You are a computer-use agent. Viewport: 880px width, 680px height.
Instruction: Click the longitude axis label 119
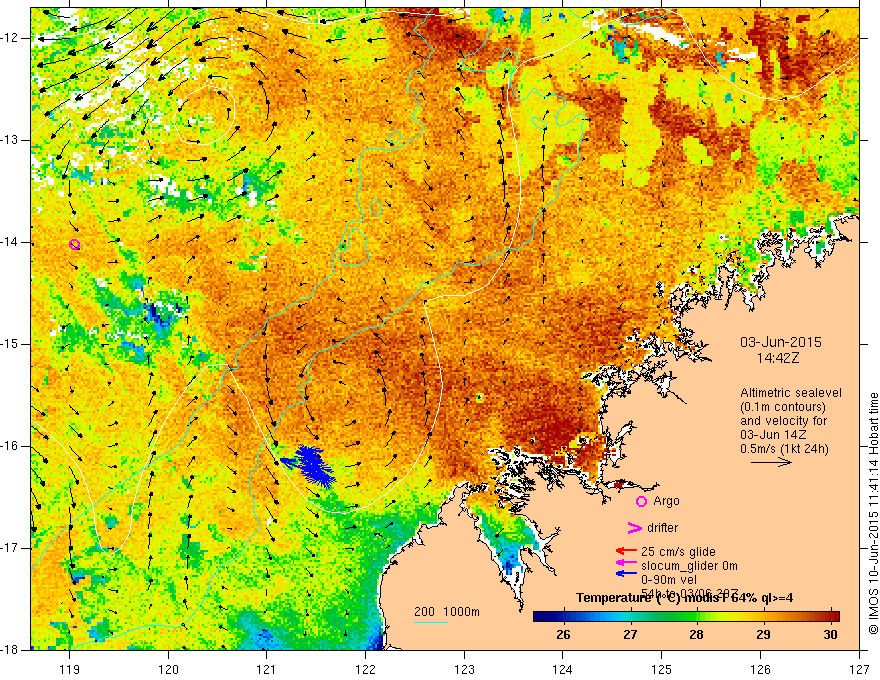(x=70, y=669)
